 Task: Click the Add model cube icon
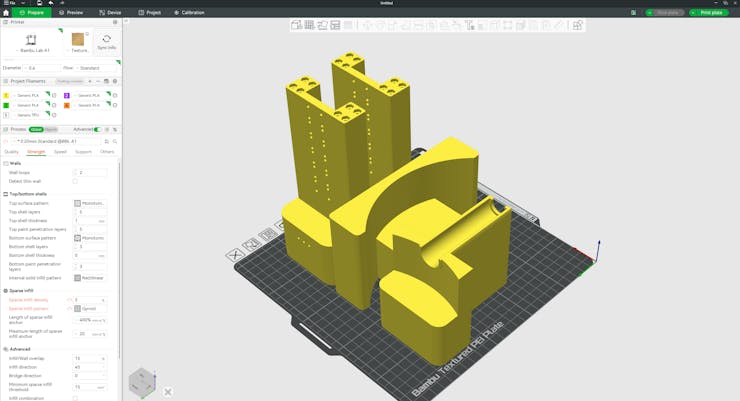pos(296,25)
